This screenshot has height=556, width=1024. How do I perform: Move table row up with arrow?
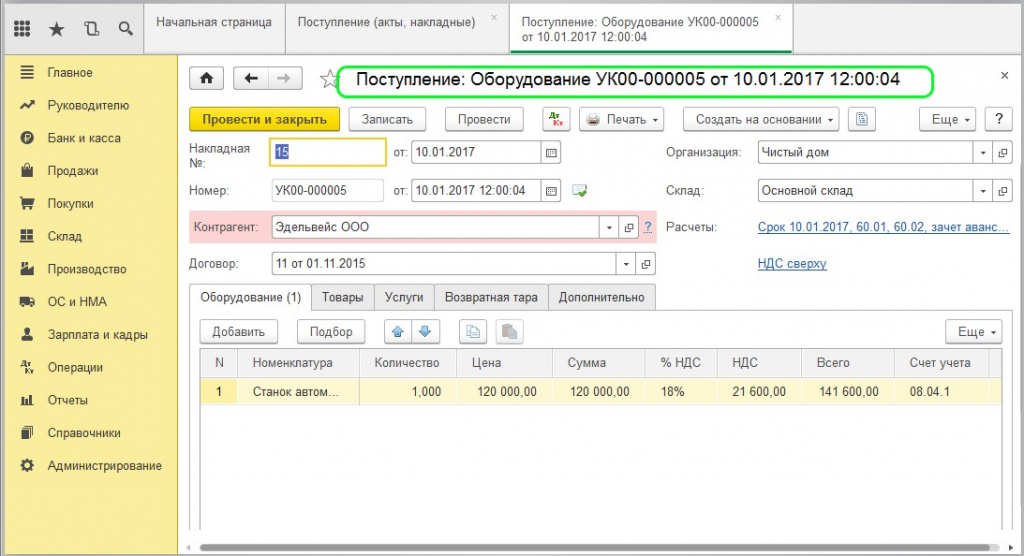click(397, 331)
